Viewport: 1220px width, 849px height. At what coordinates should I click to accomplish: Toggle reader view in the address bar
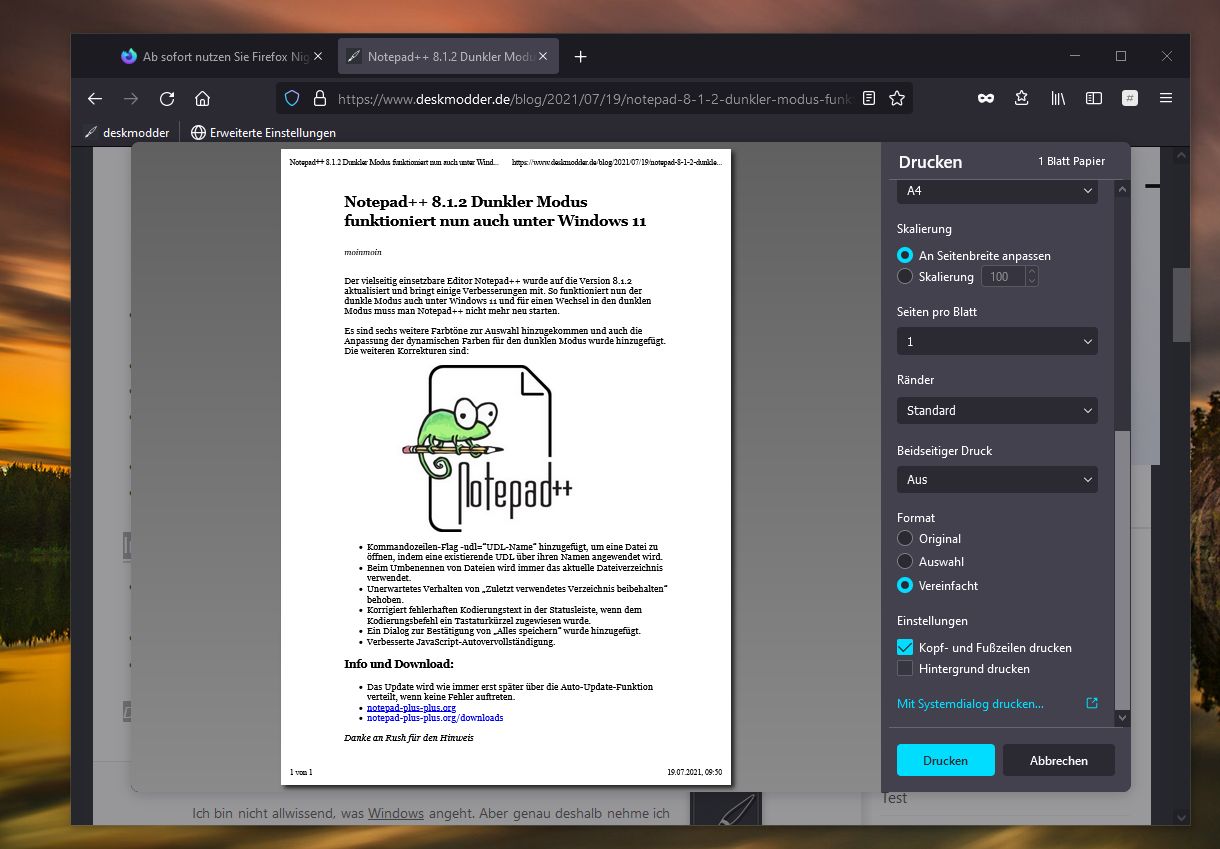(869, 98)
